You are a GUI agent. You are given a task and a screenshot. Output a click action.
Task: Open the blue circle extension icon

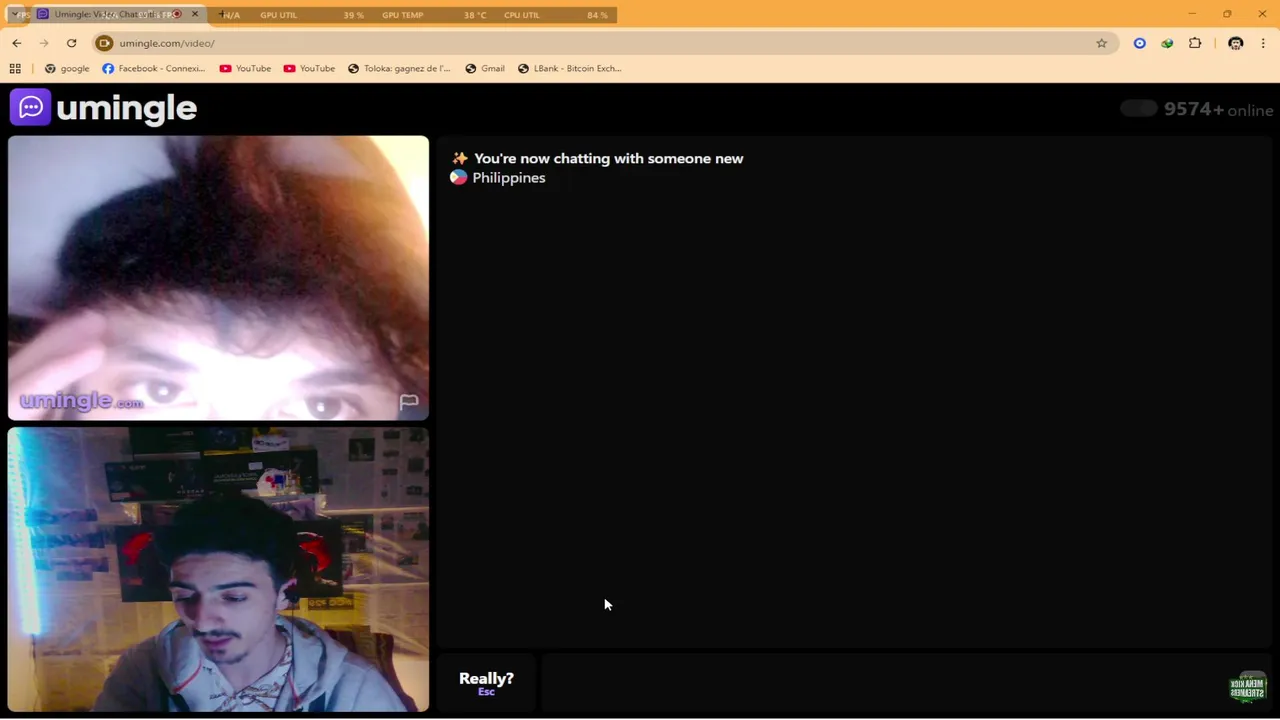[1139, 43]
